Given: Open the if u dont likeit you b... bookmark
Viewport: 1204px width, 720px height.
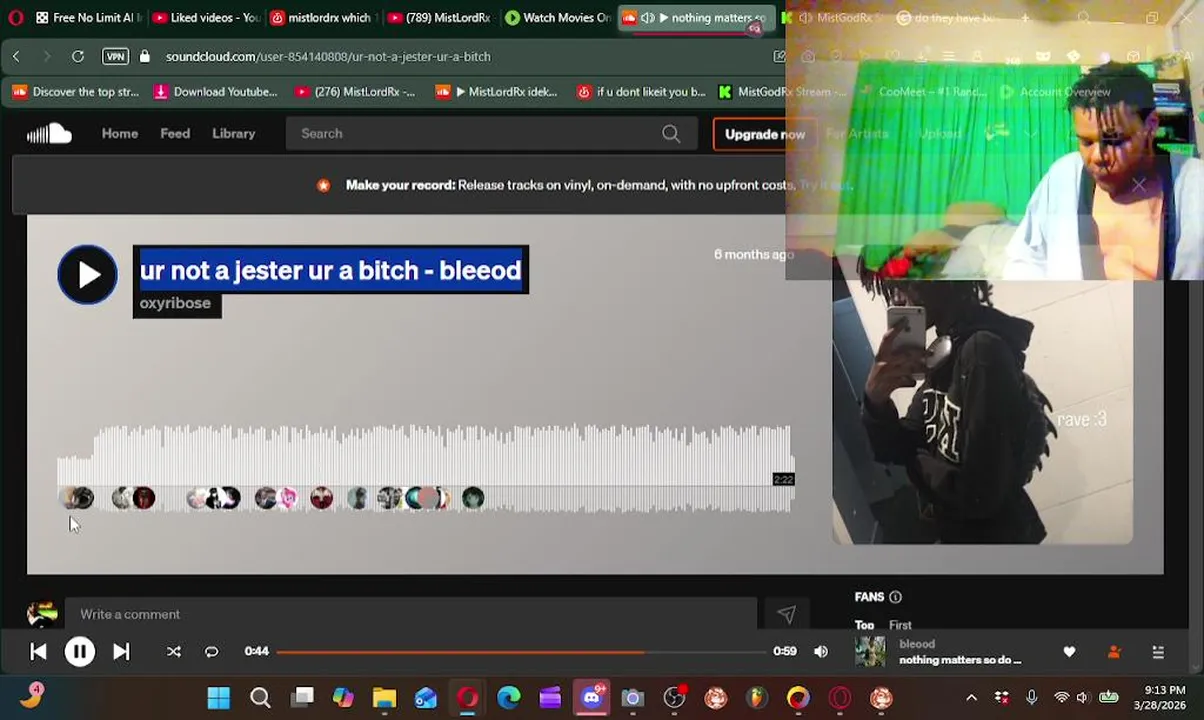Looking at the screenshot, I should 642,92.
